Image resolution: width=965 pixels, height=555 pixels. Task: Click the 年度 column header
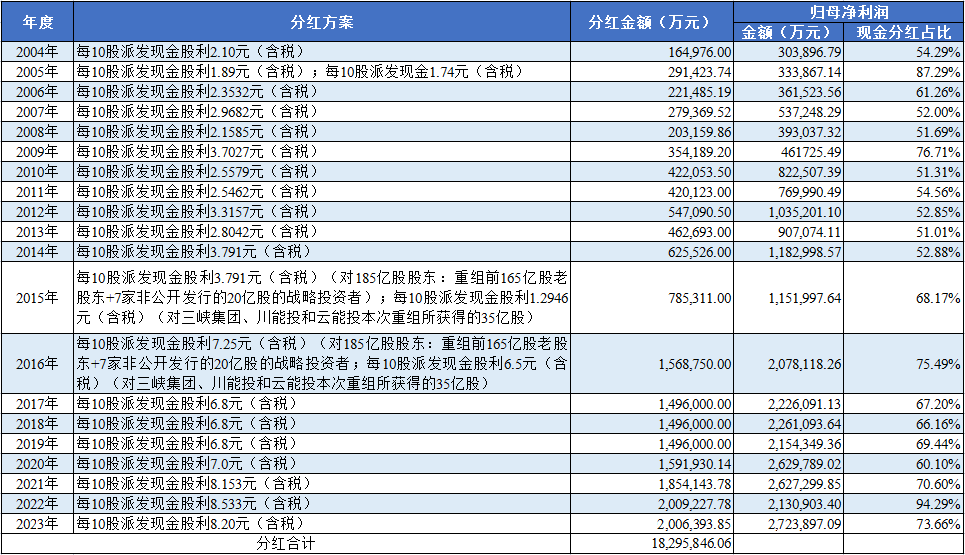pyautogui.click(x=36, y=21)
